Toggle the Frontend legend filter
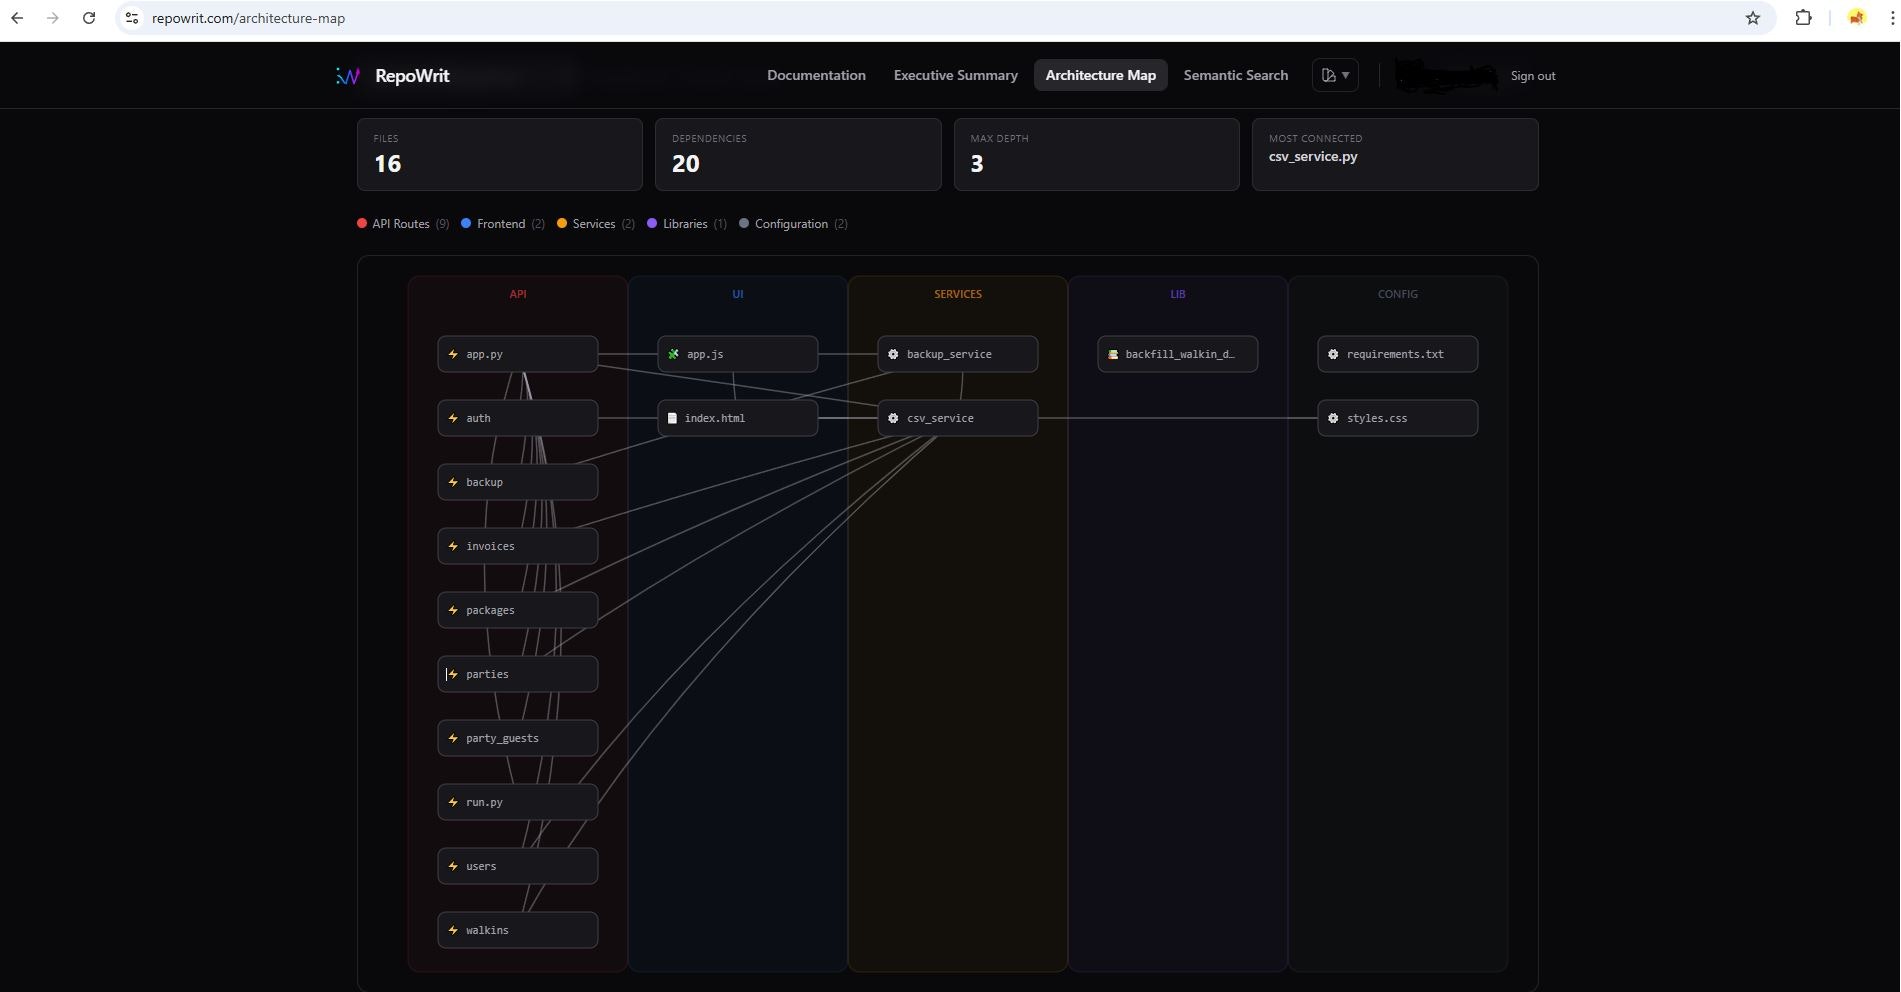The height and width of the screenshot is (992, 1901). (503, 224)
